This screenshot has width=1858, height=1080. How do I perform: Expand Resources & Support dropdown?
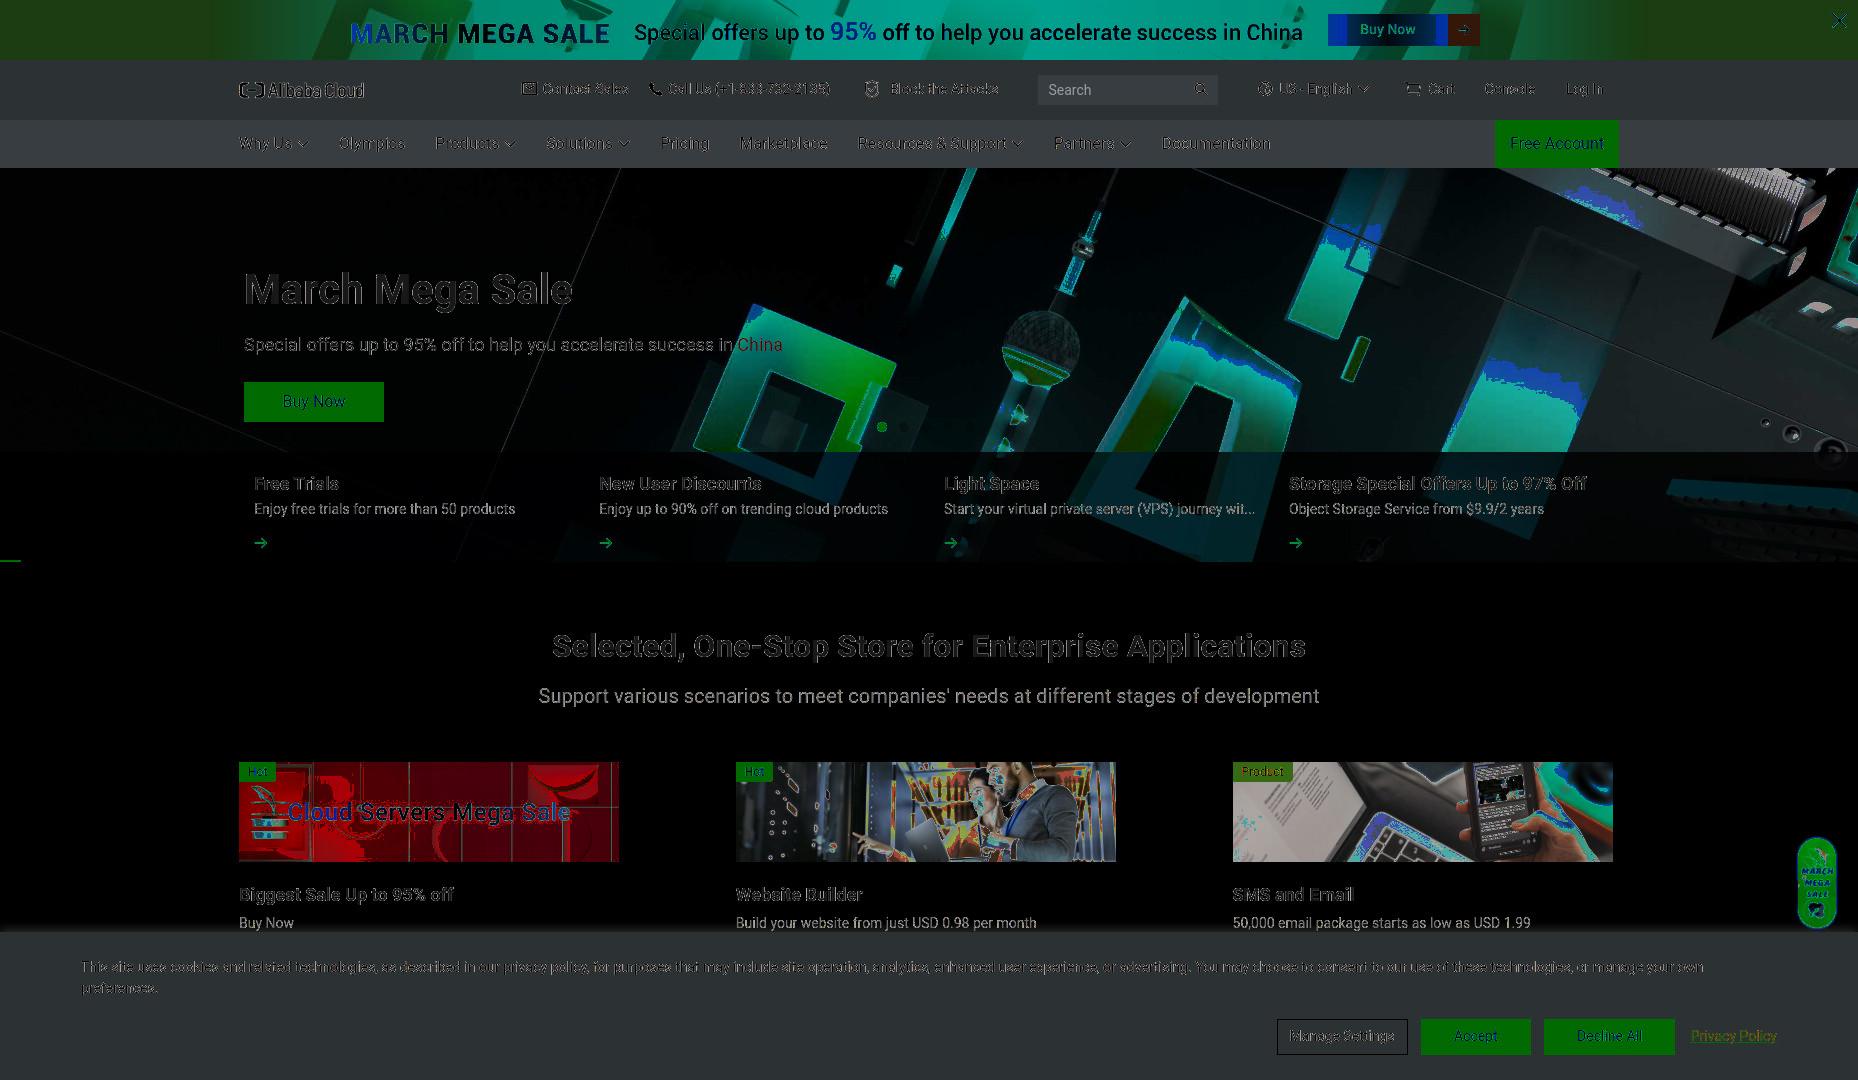coord(940,143)
